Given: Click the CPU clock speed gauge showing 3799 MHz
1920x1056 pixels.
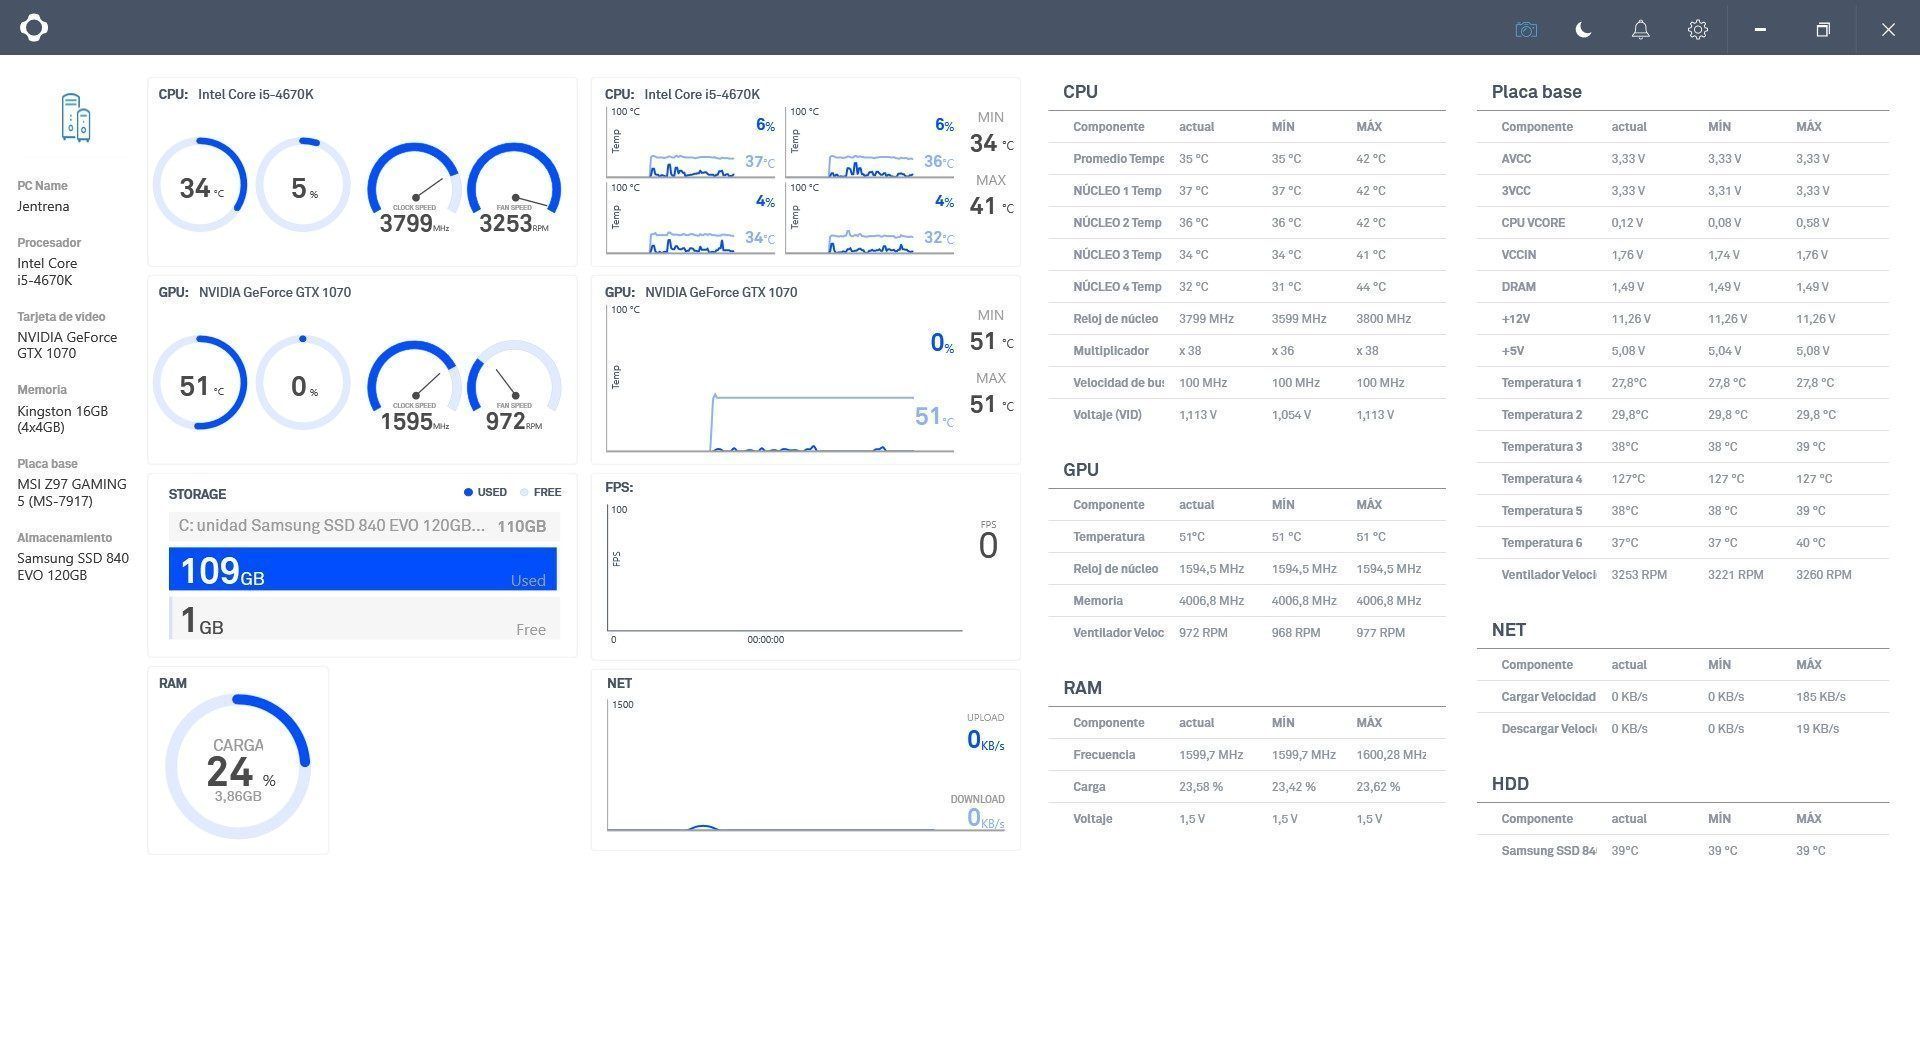Looking at the screenshot, I should tap(414, 188).
